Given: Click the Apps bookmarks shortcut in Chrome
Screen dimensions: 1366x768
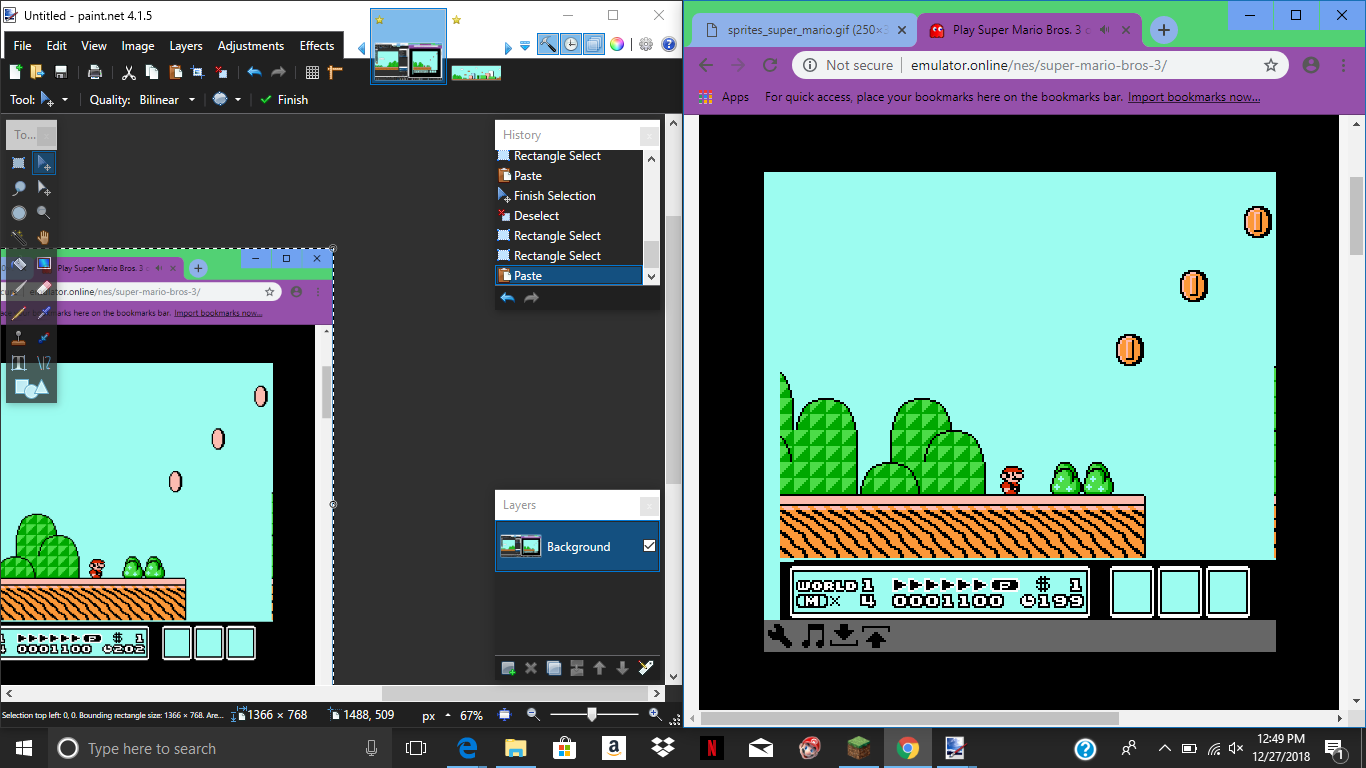Looking at the screenshot, I should click(x=724, y=97).
